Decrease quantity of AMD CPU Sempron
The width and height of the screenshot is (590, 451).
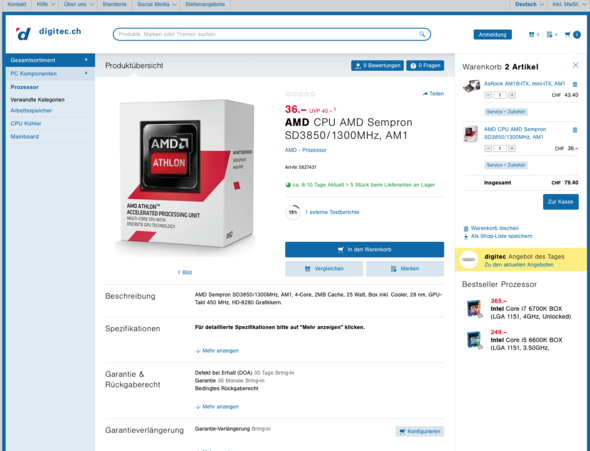[488, 149]
